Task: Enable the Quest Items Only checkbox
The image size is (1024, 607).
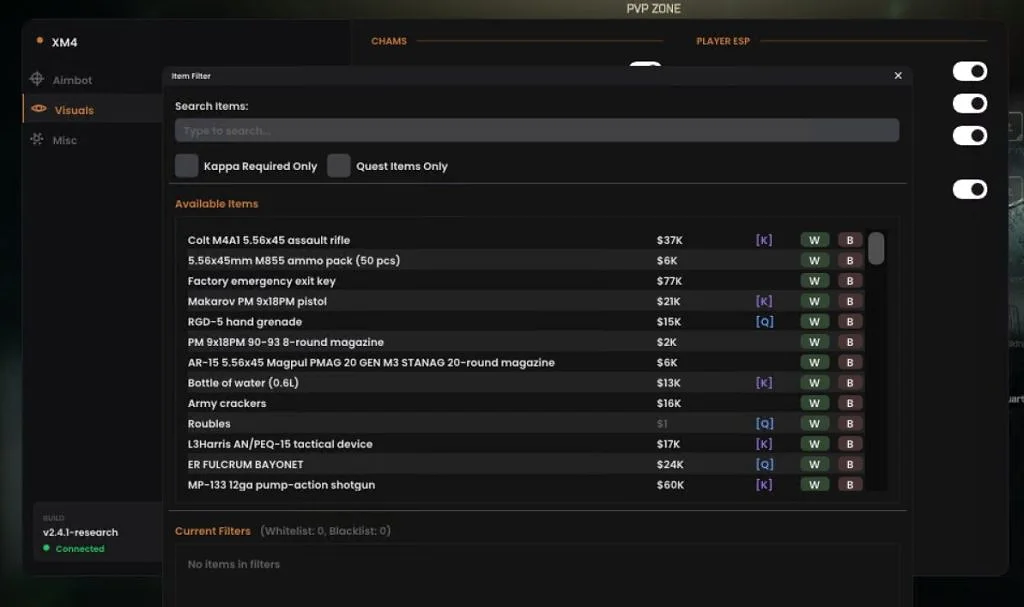Action: point(338,166)
